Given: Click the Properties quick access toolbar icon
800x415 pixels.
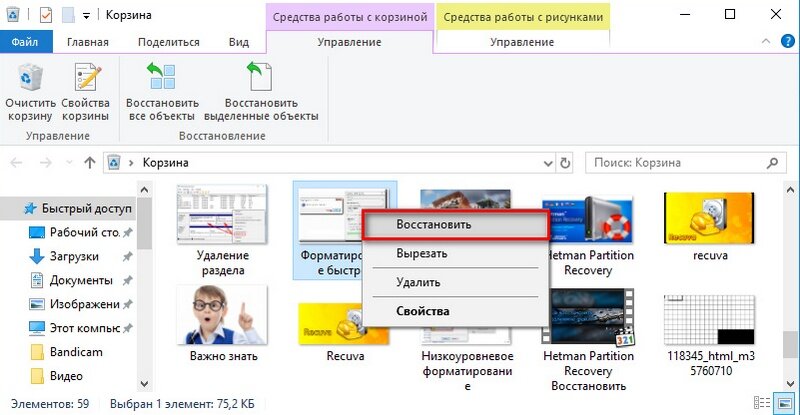Looking at the screenshot, I should 45,15.
